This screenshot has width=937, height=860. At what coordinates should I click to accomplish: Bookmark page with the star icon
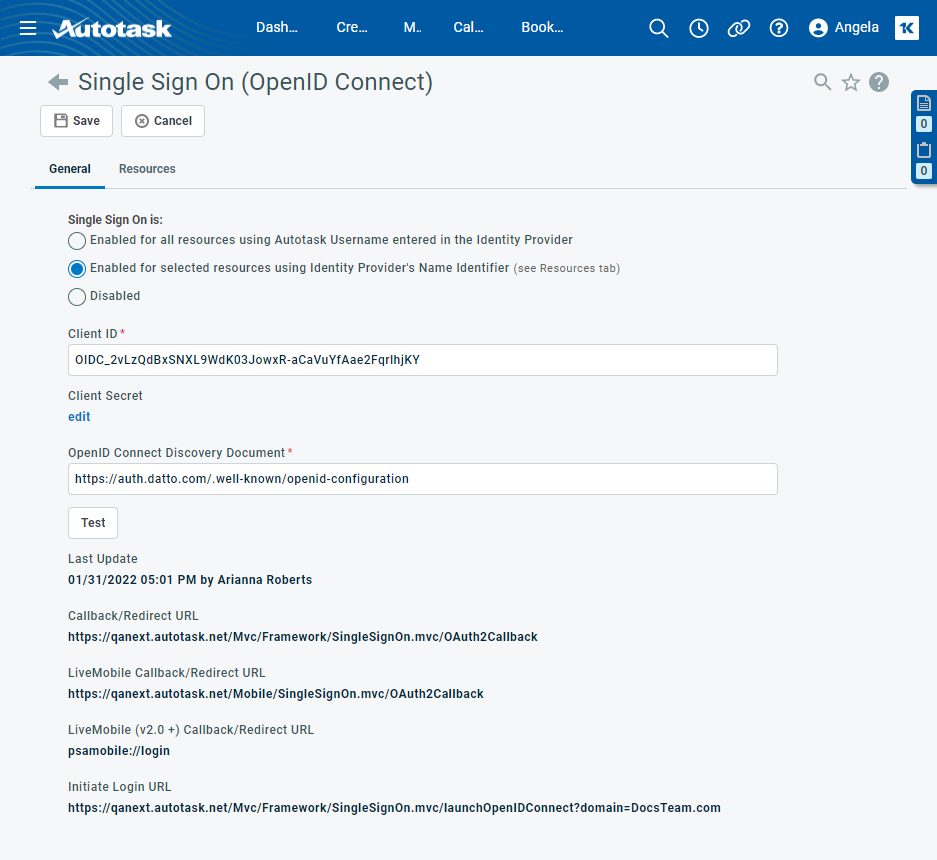pos(851,83)
